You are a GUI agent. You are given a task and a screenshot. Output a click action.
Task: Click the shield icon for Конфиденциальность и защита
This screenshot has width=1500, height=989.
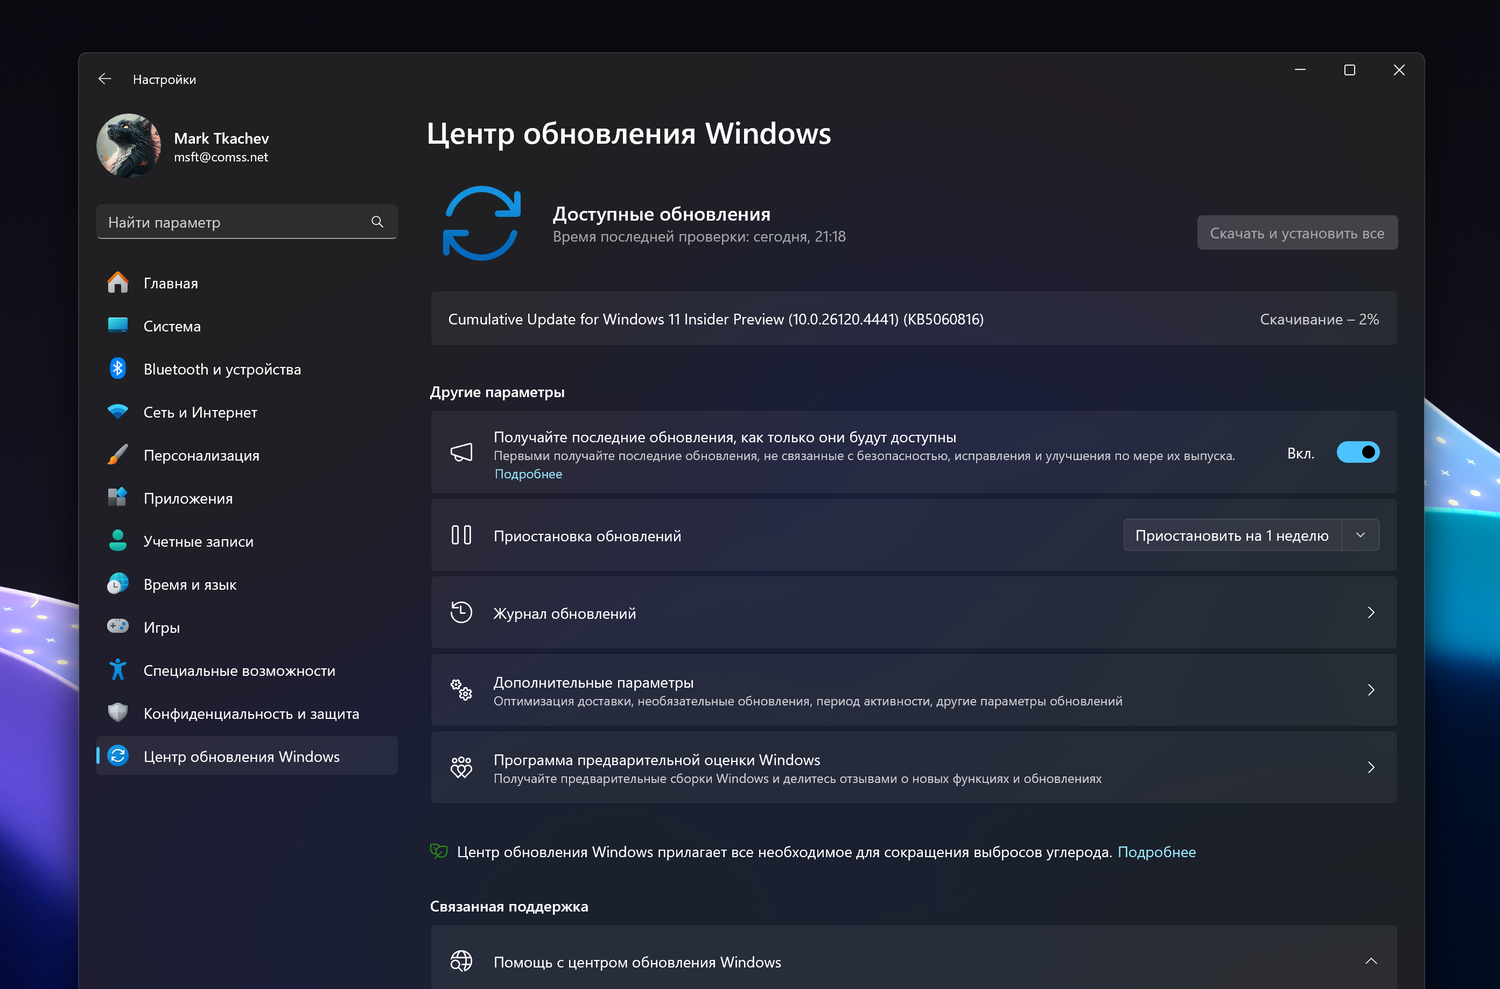[118, 713]
